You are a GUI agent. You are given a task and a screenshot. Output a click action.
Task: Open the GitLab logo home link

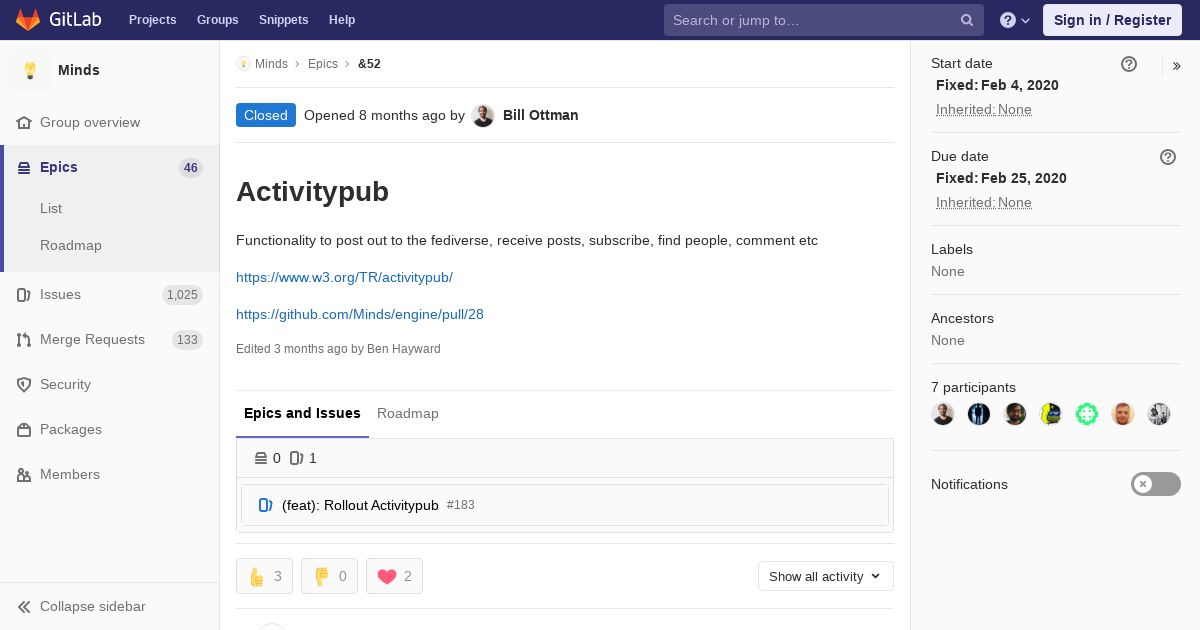[x=58, y=20]
